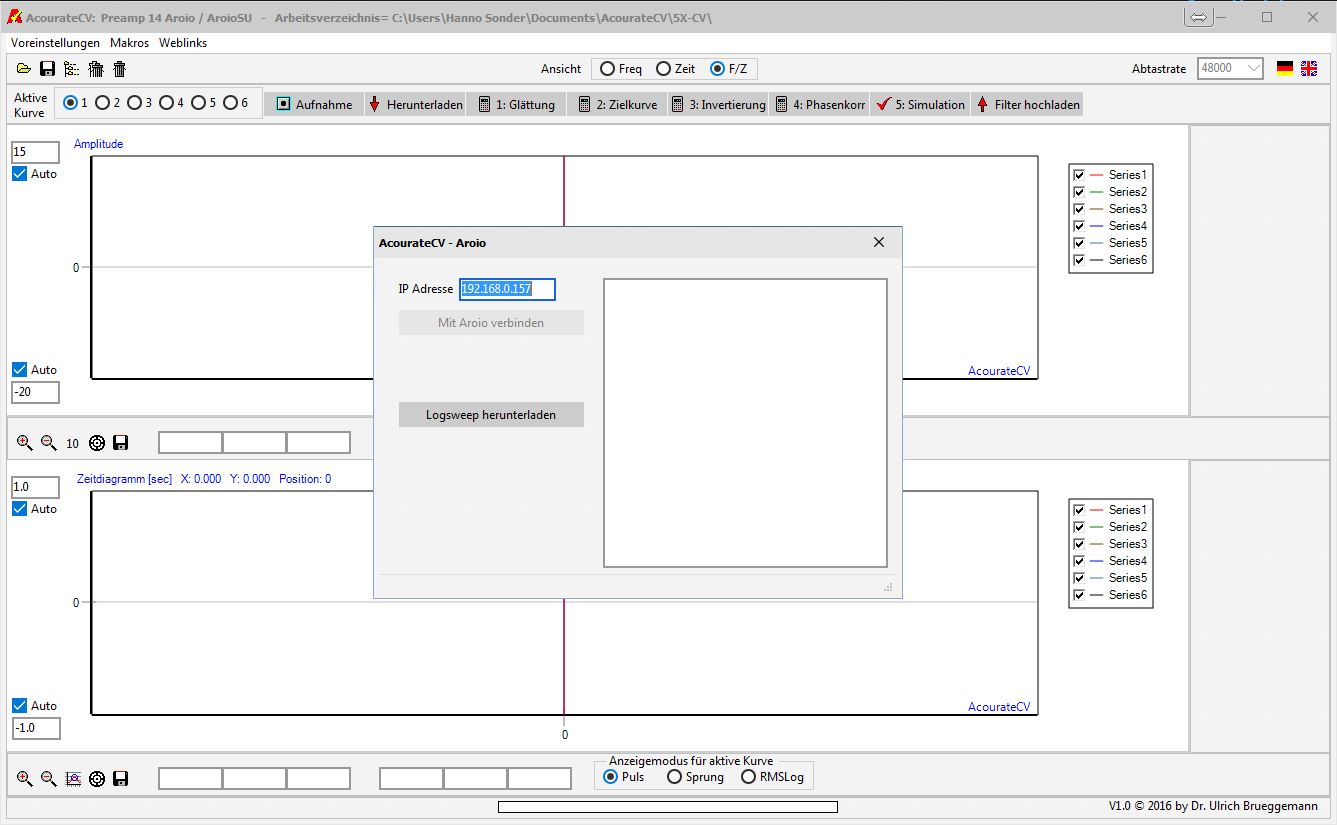Zoom out on the Zeitdiagramm chart

48,779
